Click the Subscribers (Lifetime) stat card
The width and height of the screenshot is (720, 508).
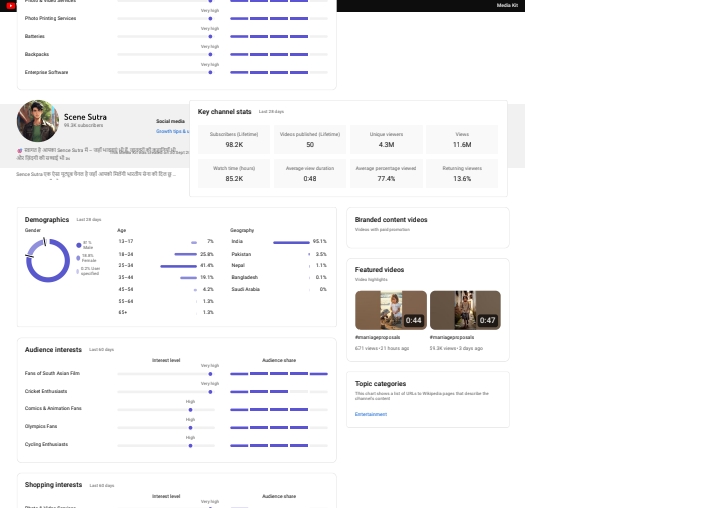(x=234, y=139)
